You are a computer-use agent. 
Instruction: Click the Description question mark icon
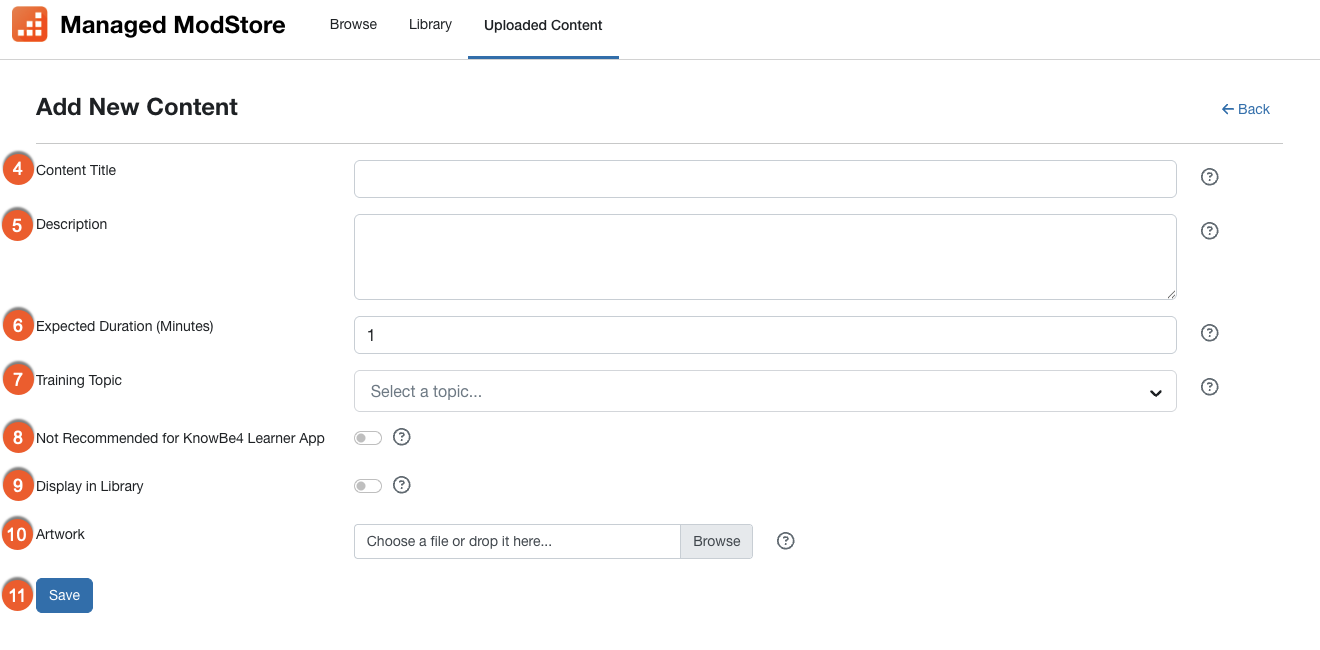(x=1209, y=230)
